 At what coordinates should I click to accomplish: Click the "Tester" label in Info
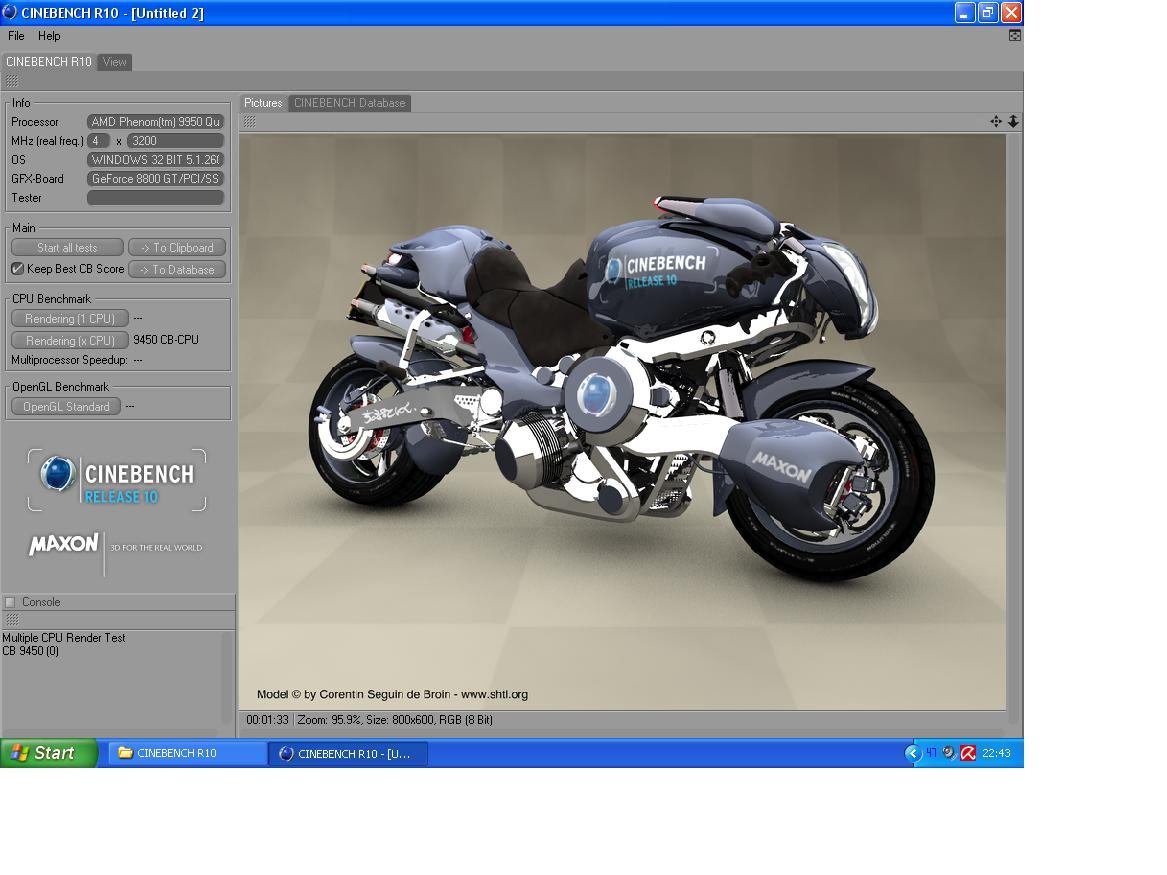point(26,198)
